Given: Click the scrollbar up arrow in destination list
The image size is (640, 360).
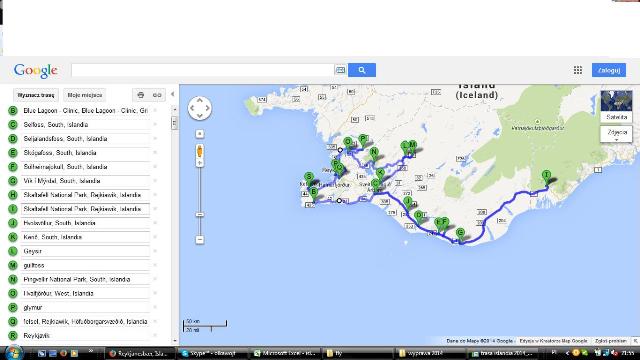Looking at the screenshot, I should (x=175, y=110).
